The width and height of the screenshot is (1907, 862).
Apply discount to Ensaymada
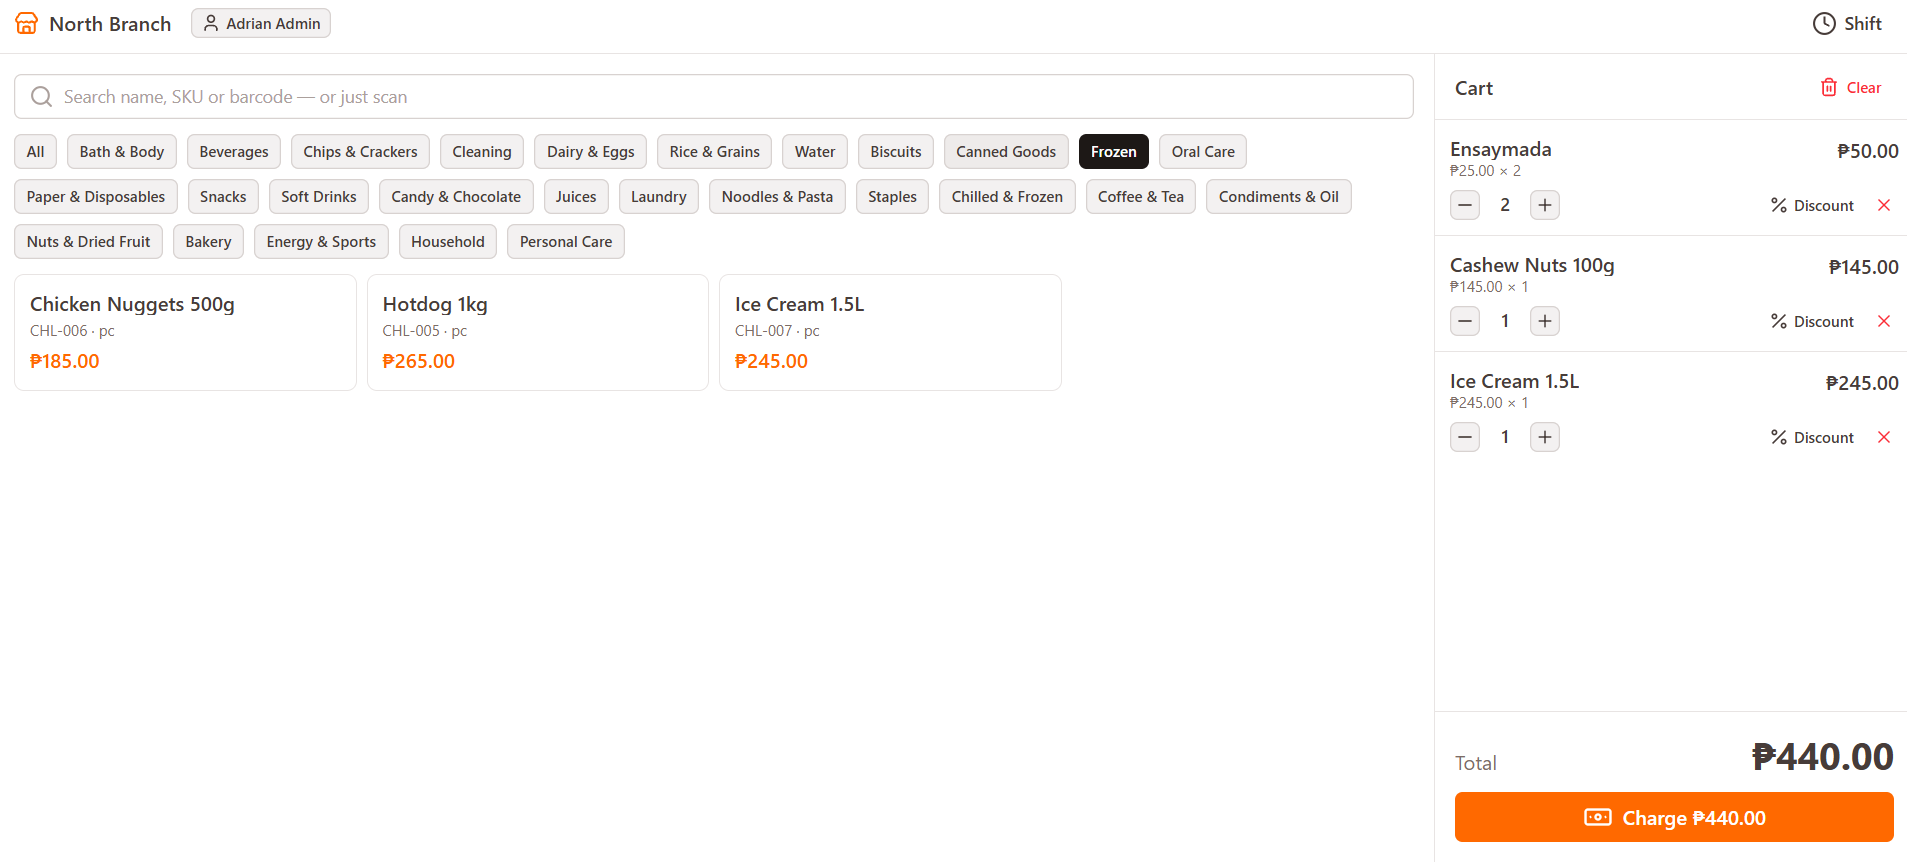1812,205
